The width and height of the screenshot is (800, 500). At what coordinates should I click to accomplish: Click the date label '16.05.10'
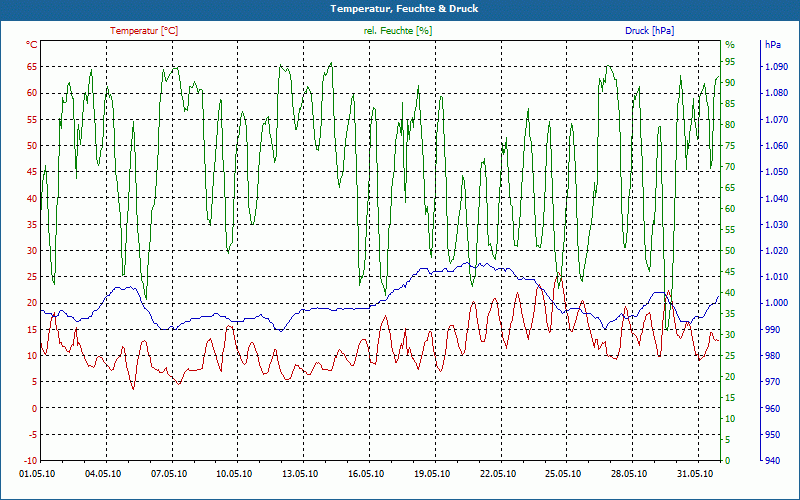coord(366,474)
